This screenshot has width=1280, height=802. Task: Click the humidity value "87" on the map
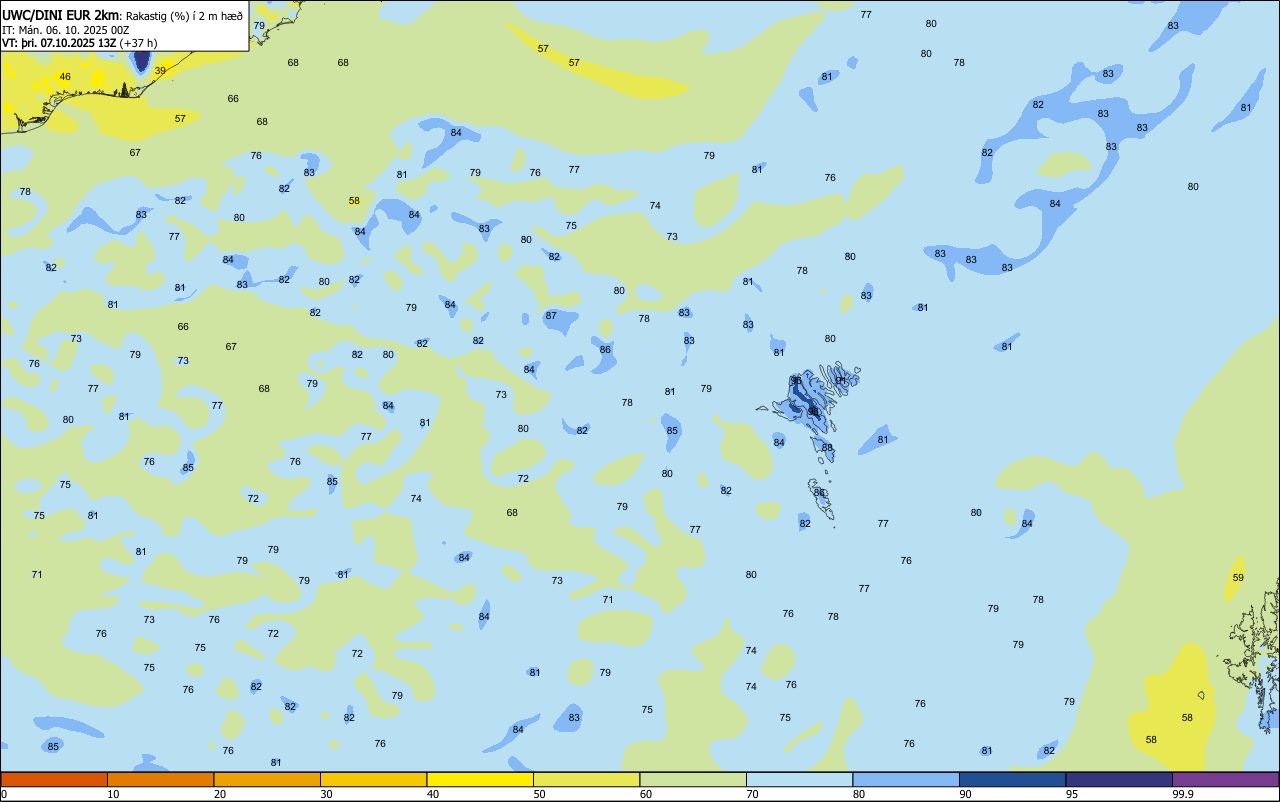tap(551, 316)
